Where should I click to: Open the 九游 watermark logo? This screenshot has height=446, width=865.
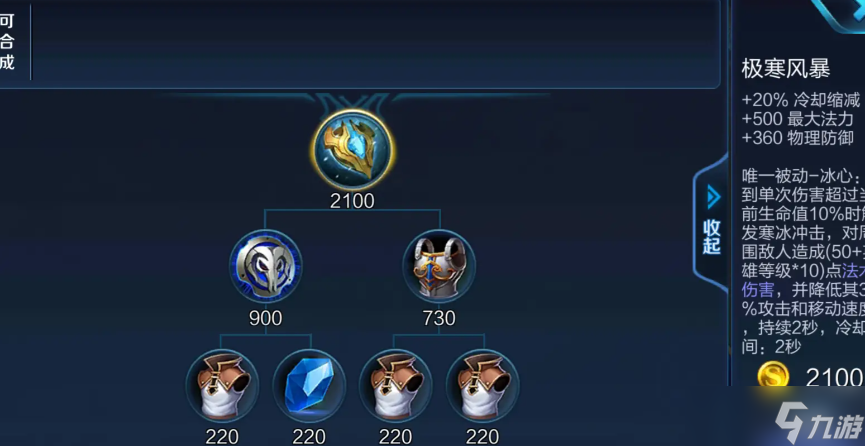[x=819, y=422]
